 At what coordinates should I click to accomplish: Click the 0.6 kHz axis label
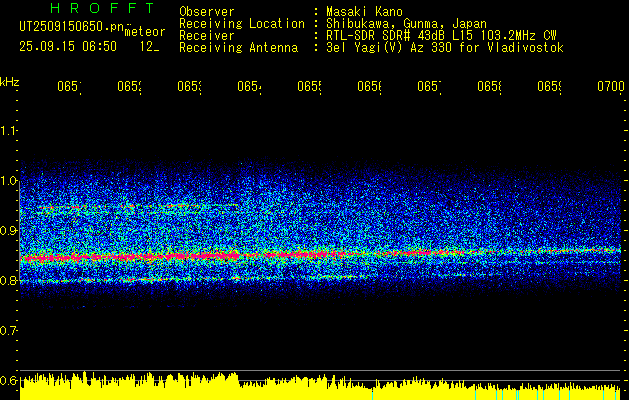click(x=8, y=380)
